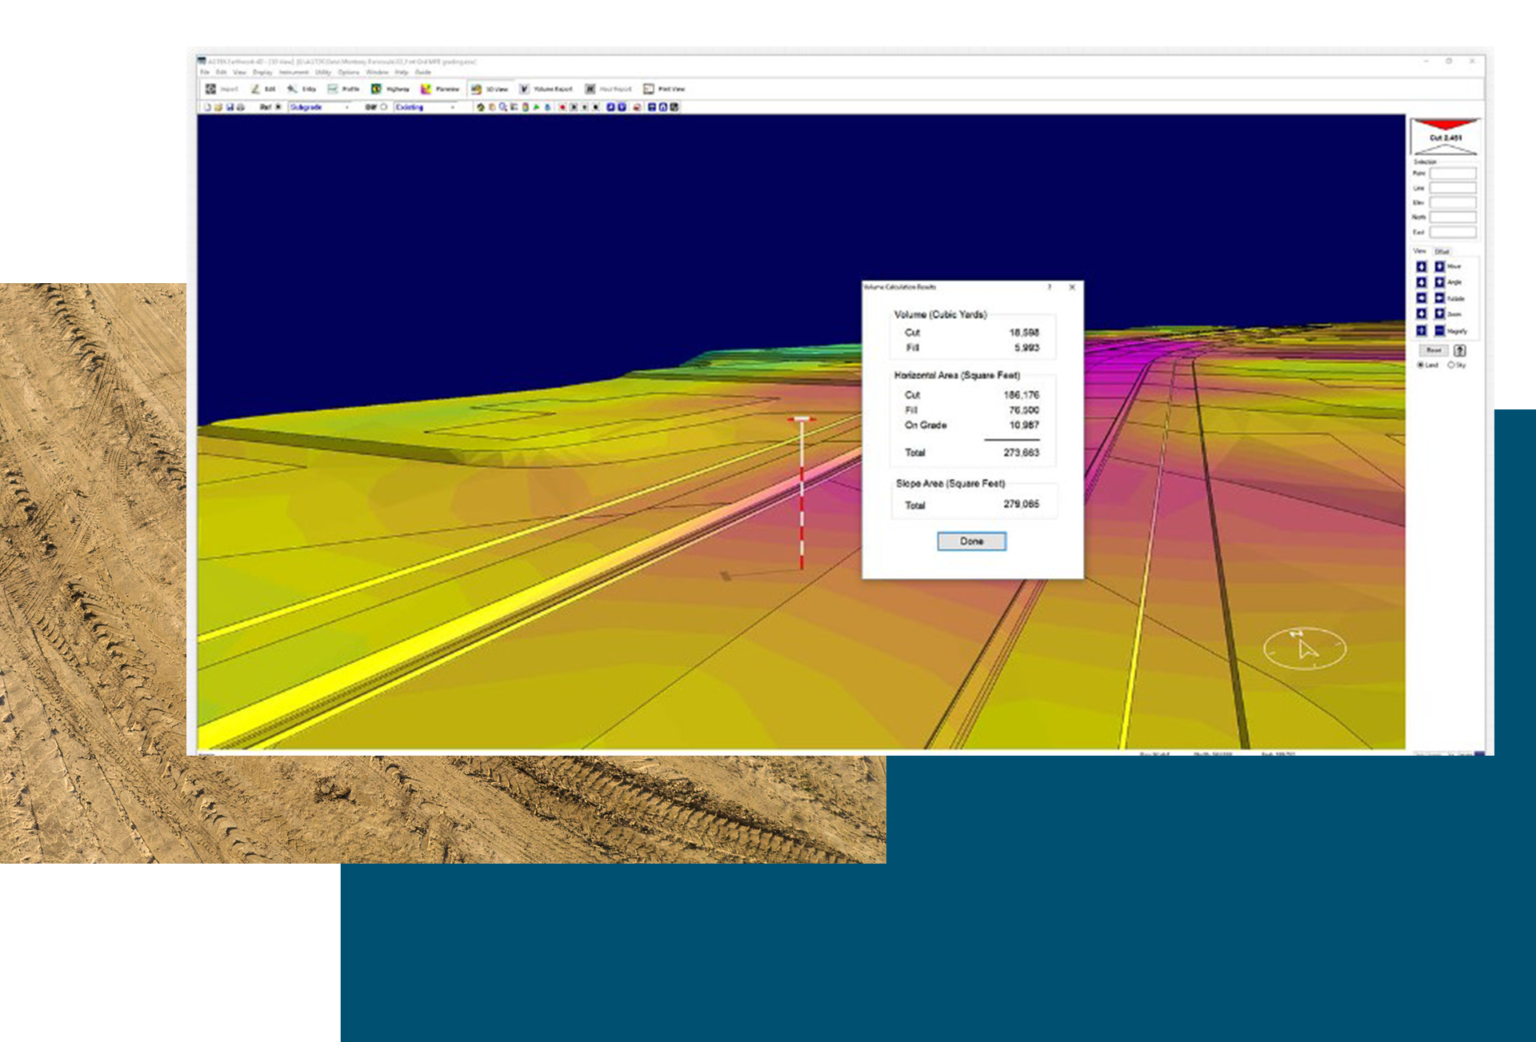Activate the 3D View icon
The width and height of the screenshot is (1536, 1042).
476,88
